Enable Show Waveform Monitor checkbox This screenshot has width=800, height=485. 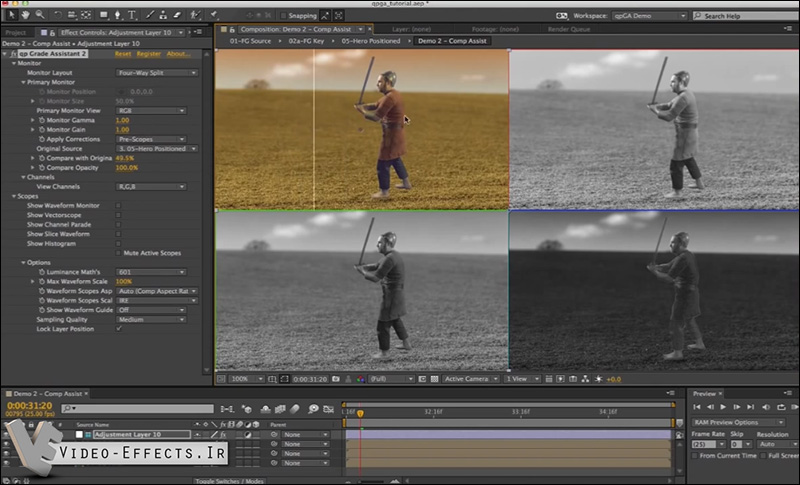[118, 206]
